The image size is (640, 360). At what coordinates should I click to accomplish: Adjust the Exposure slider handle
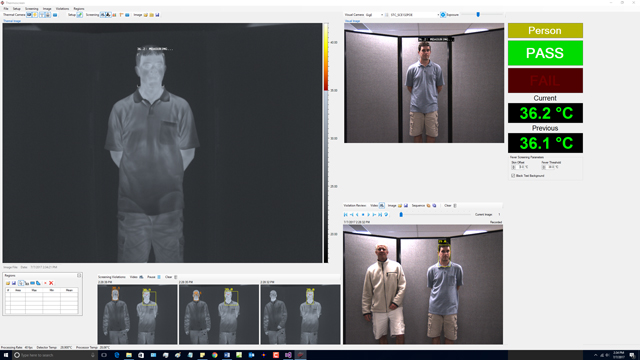tap(478, 14)
